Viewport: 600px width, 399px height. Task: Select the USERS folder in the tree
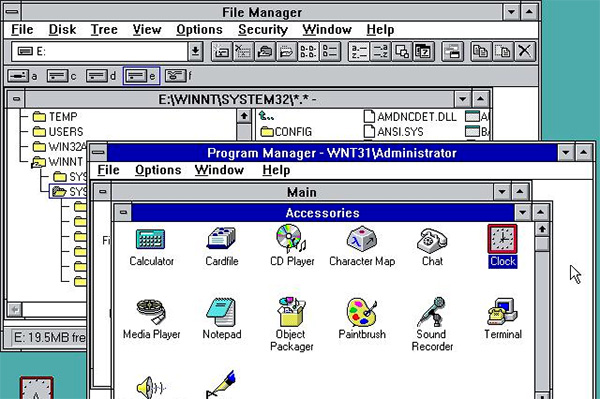tap(58, 132)
